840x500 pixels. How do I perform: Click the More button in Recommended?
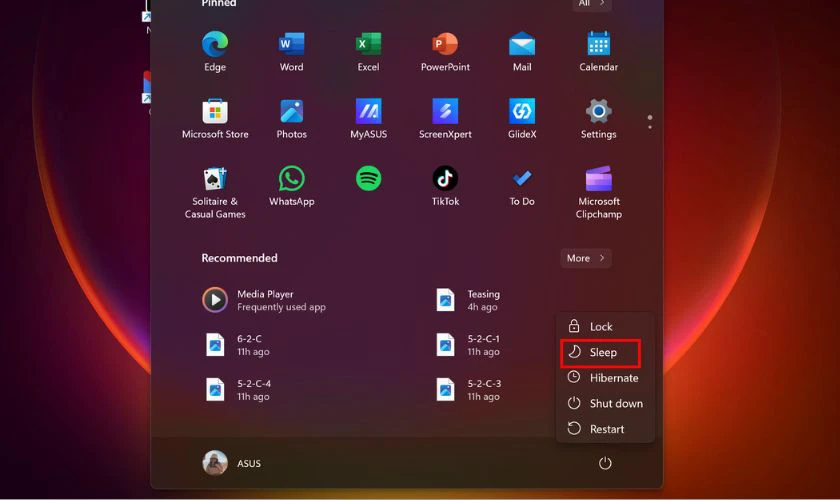[586, 258]
